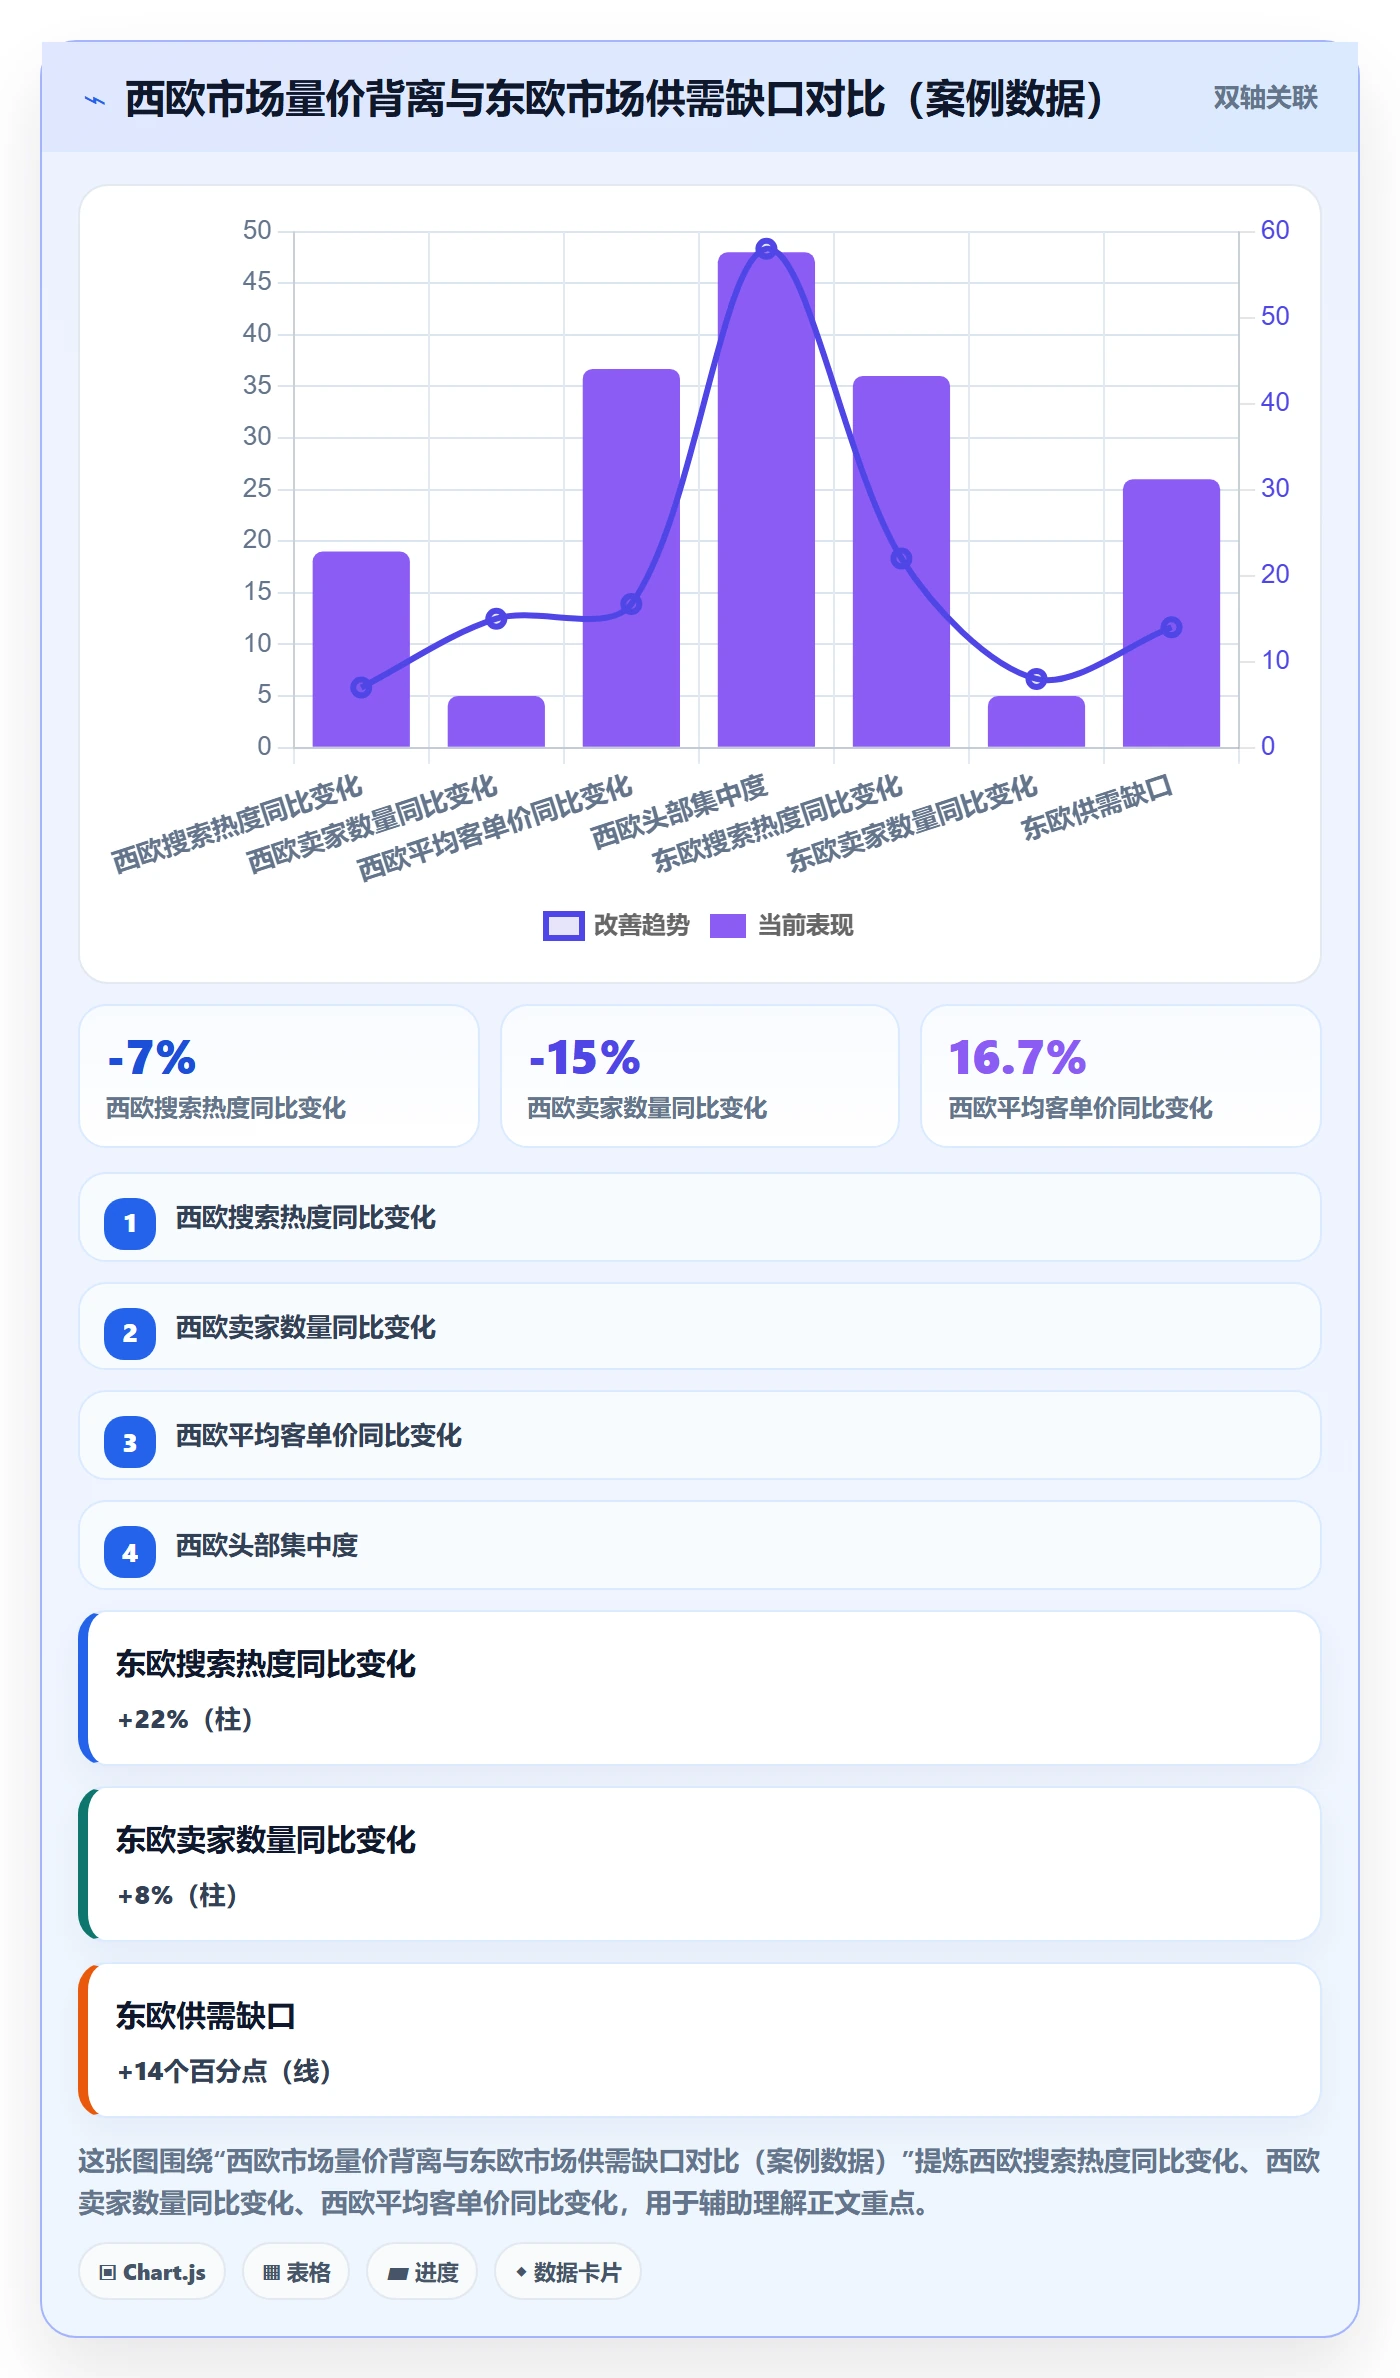Viewport: 1400px width, 2378px height.
Task: Click the line point at the 西欧头部集中度 peak
Action: click(x=766, y=248)
